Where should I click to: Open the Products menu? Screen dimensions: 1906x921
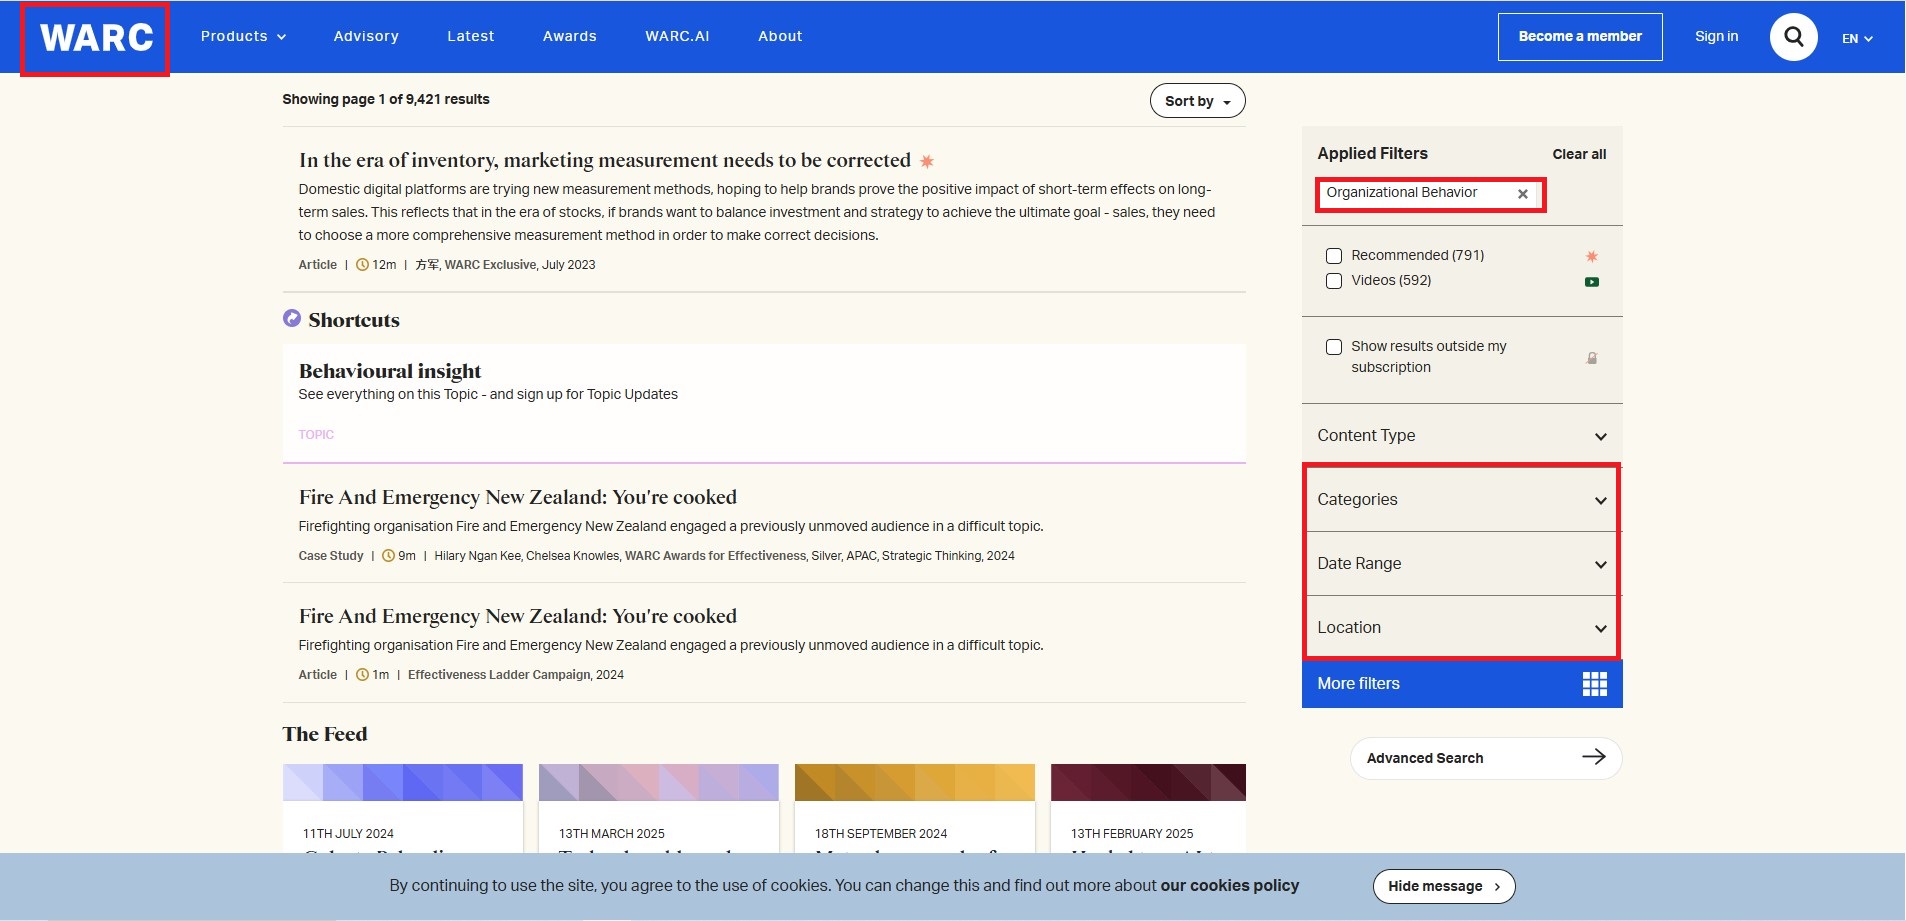(x=243, y=37)
